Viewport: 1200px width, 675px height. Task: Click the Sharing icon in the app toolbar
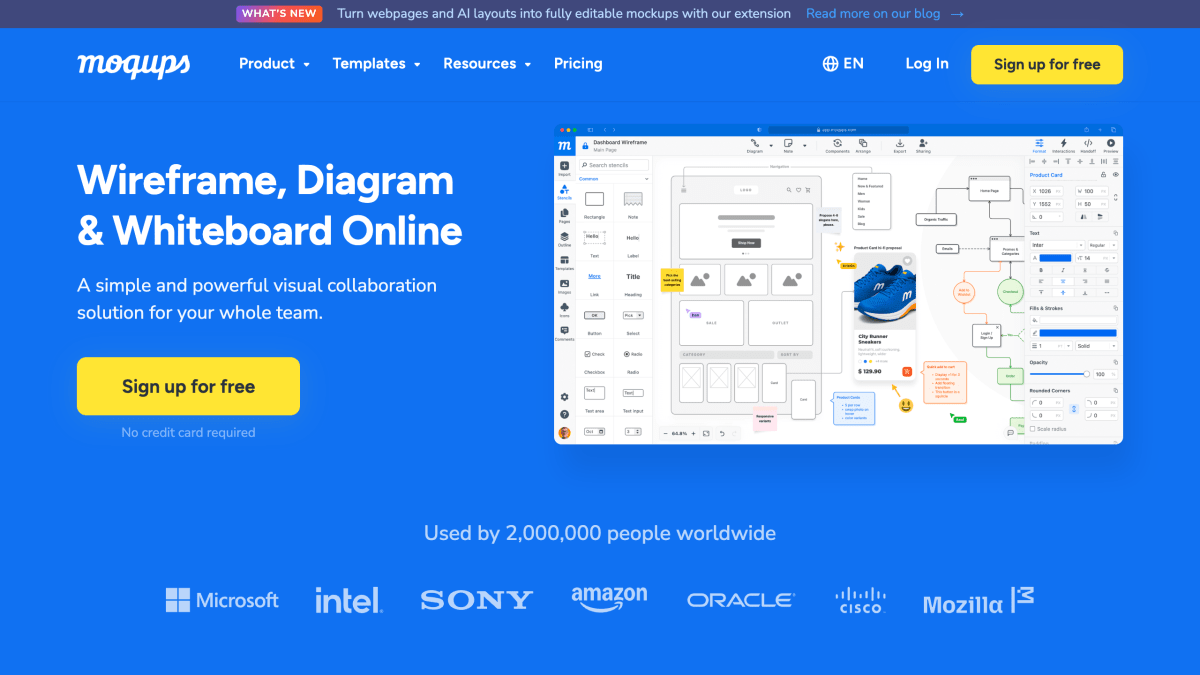[x=923, y=146]
